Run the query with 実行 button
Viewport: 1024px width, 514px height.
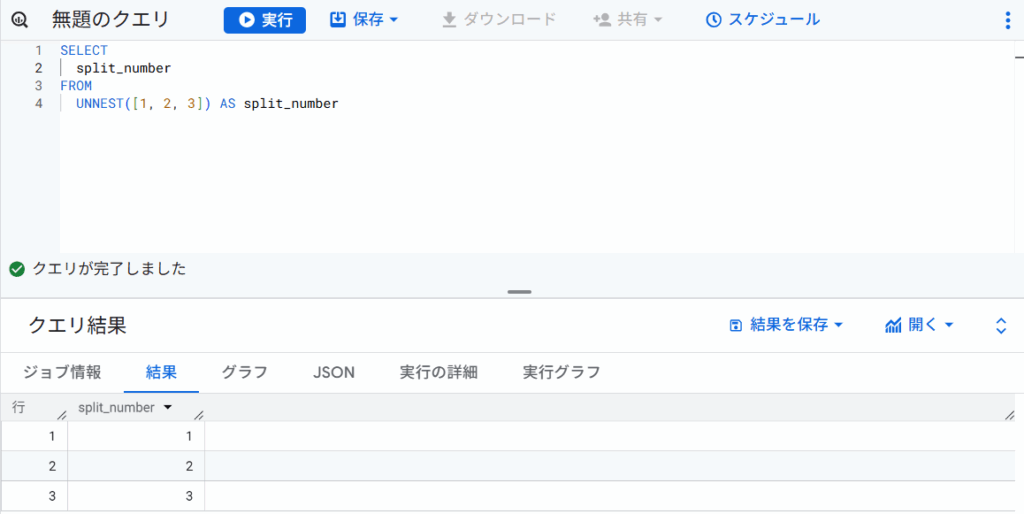(x=264, y=20)
